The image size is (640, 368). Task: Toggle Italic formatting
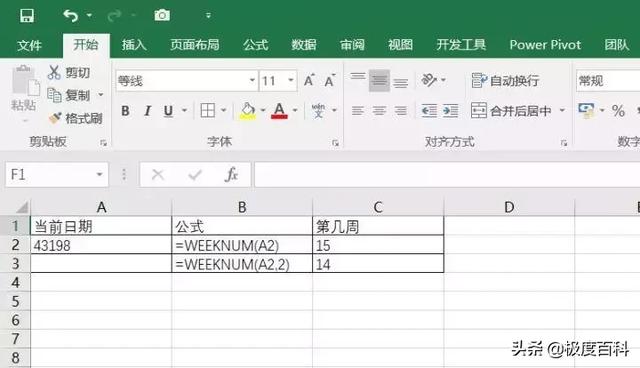click(x=147, y=111)
